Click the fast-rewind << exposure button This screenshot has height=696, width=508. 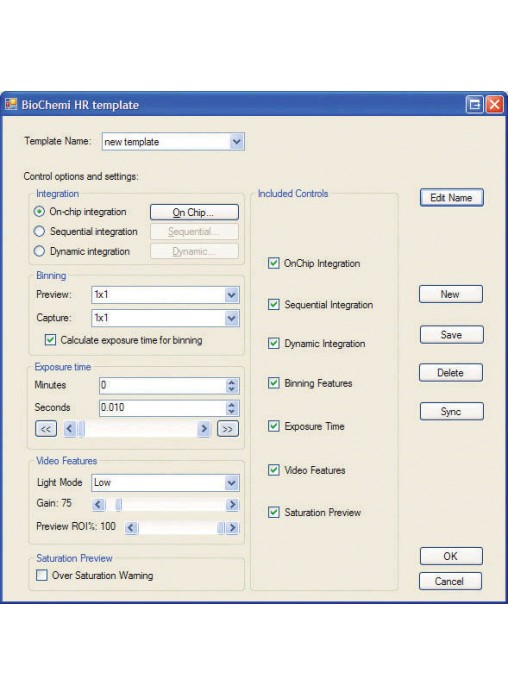tap(46, 429)
